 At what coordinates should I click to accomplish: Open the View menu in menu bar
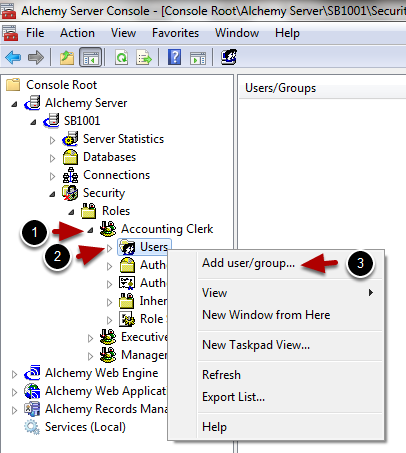123,33
